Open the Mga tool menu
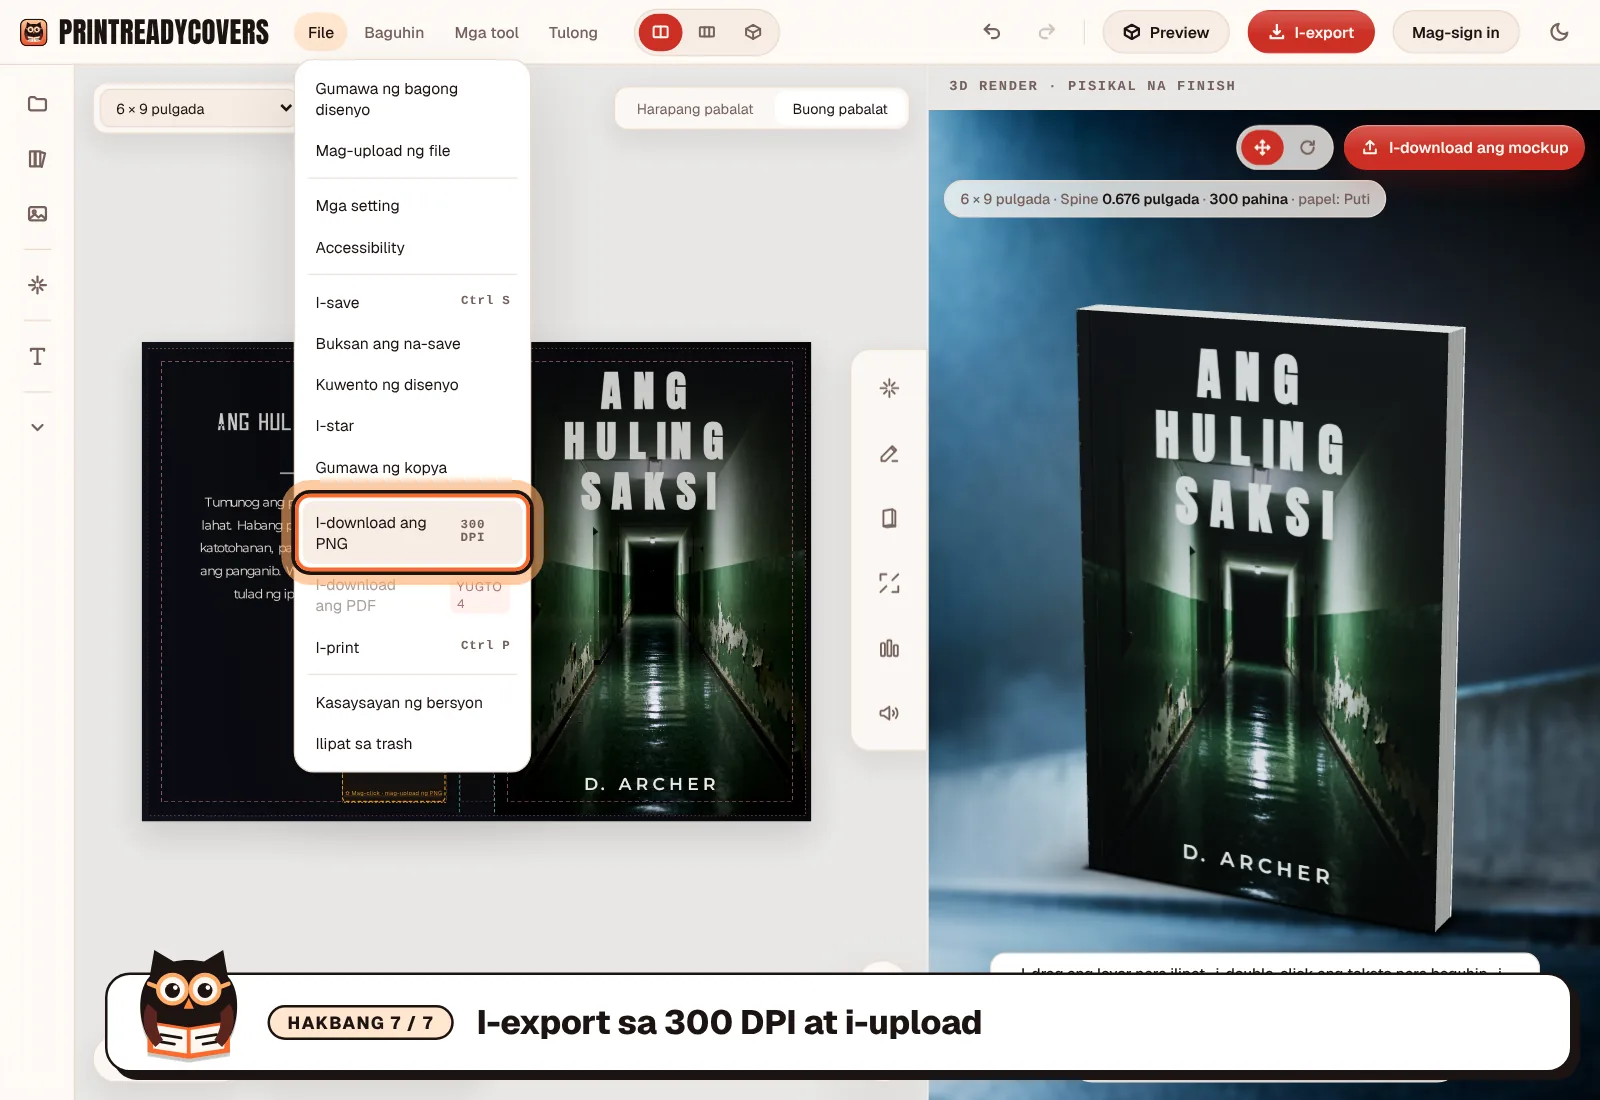Image resolution: width=1600 pixels, height=1100 pixels. (x=487, y=32)
